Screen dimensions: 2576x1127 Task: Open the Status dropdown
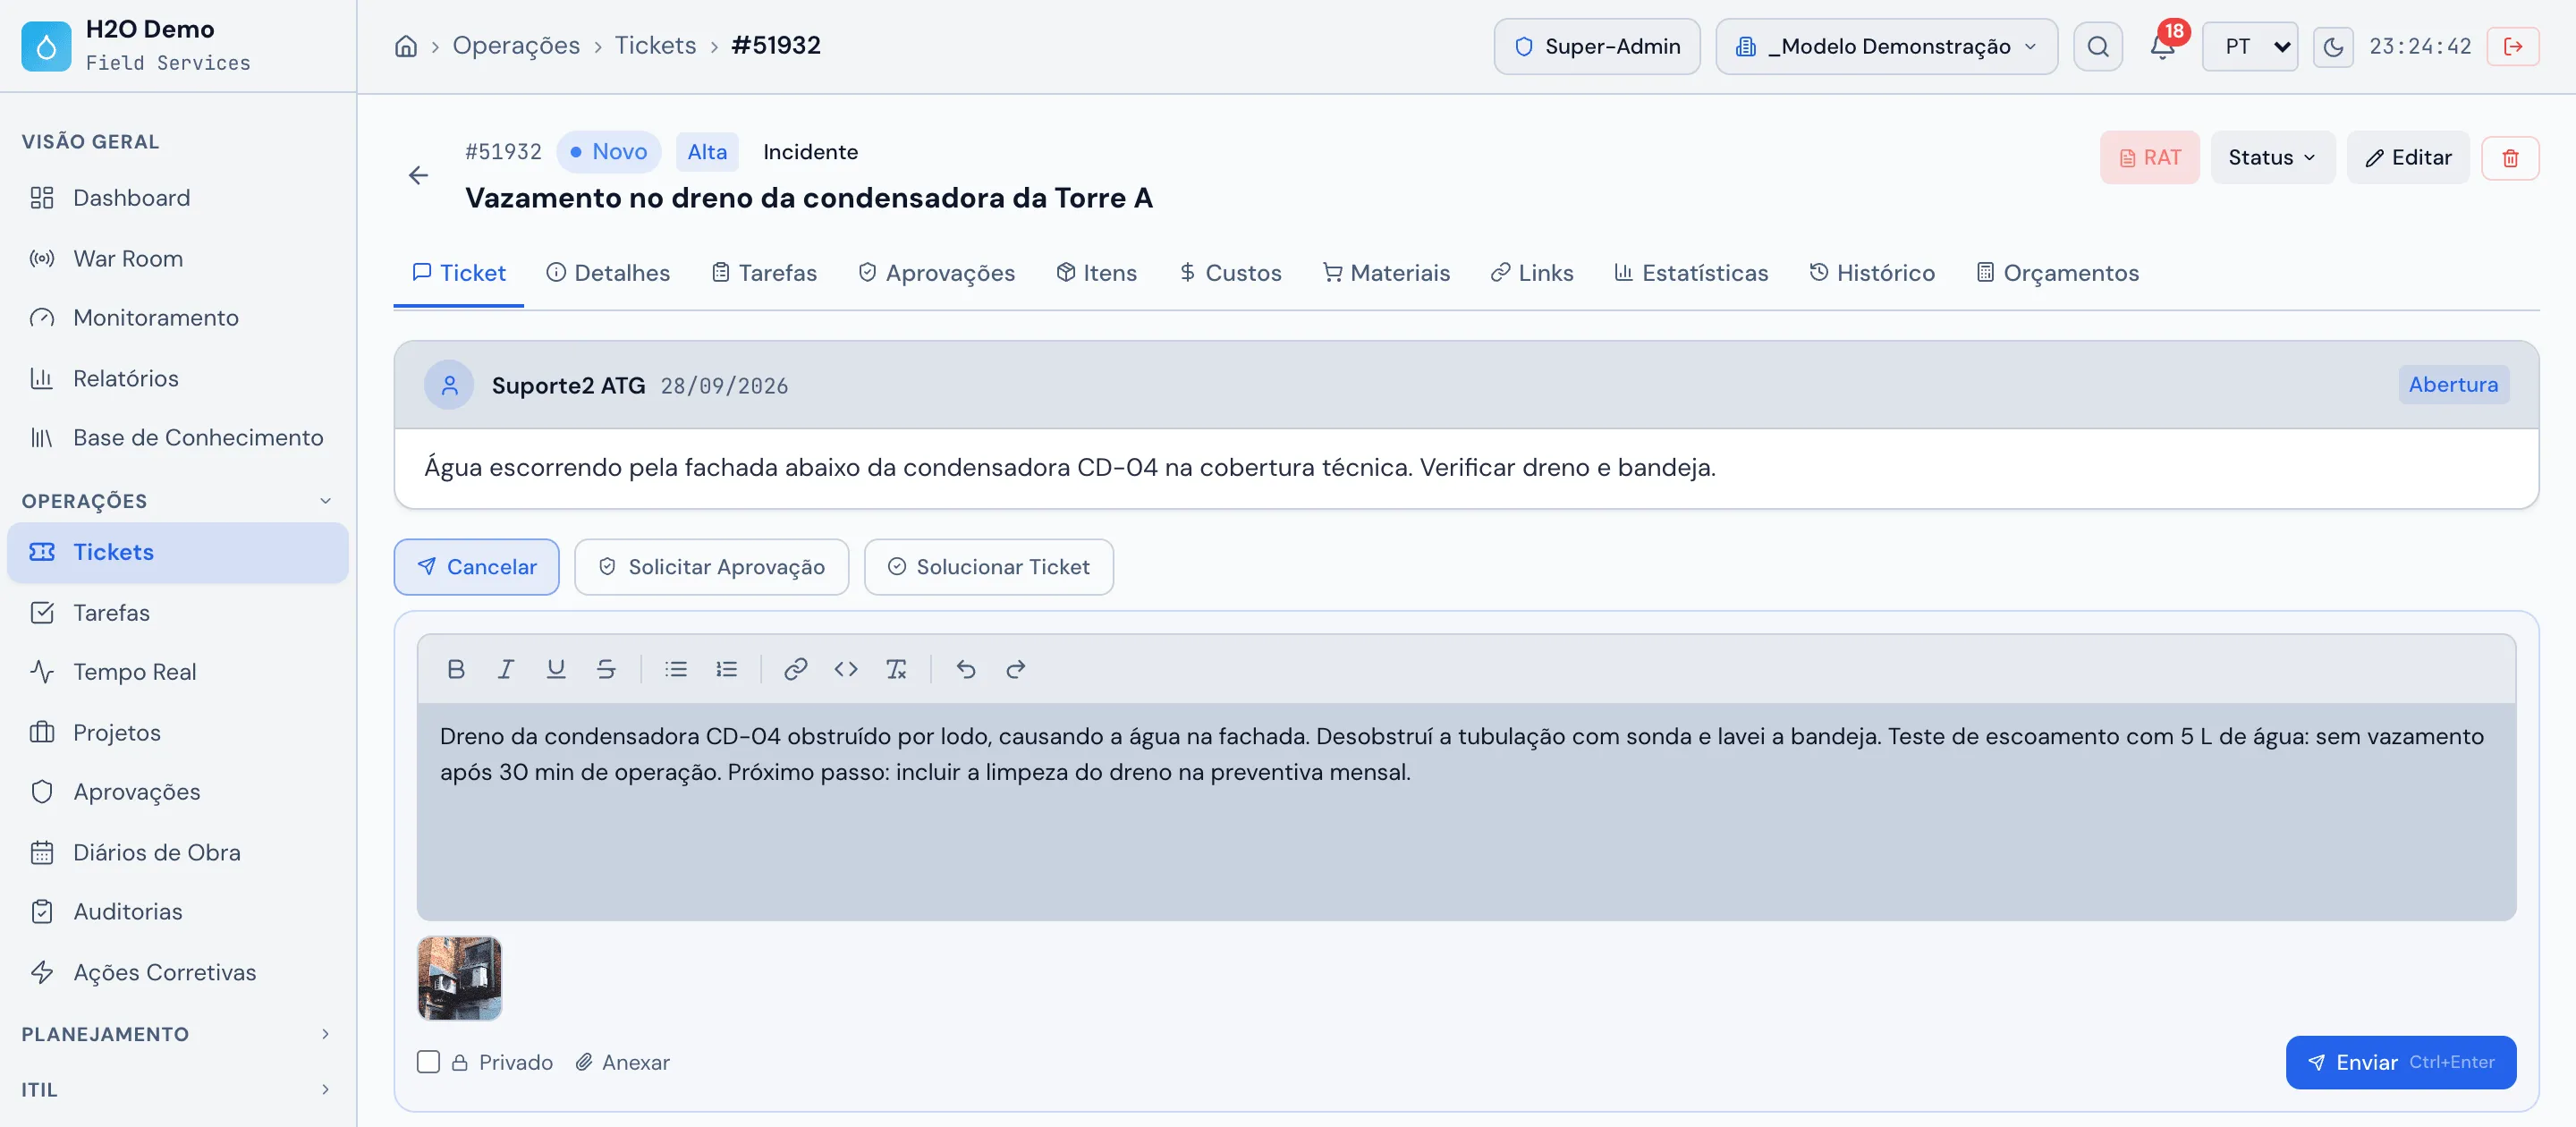point(2272,157)
